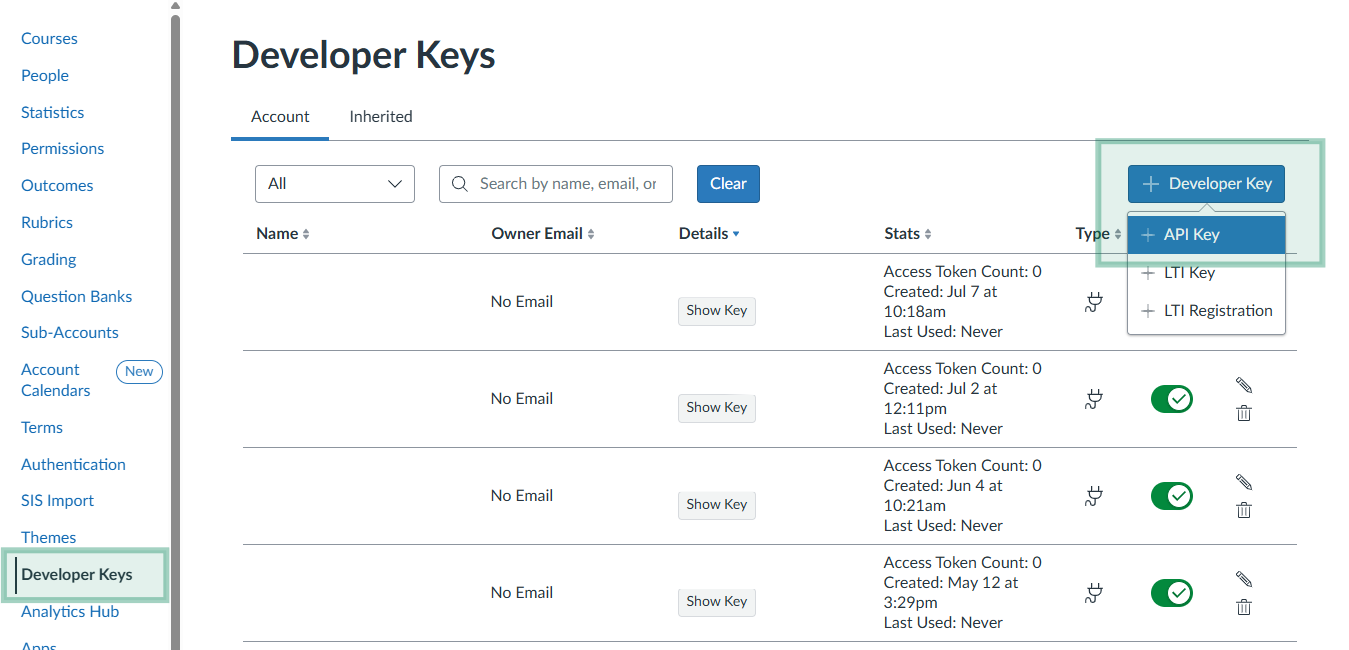This screenshot has width=1349, height=650.
Task: Open Courses in the sidebar
Action: 49,39
